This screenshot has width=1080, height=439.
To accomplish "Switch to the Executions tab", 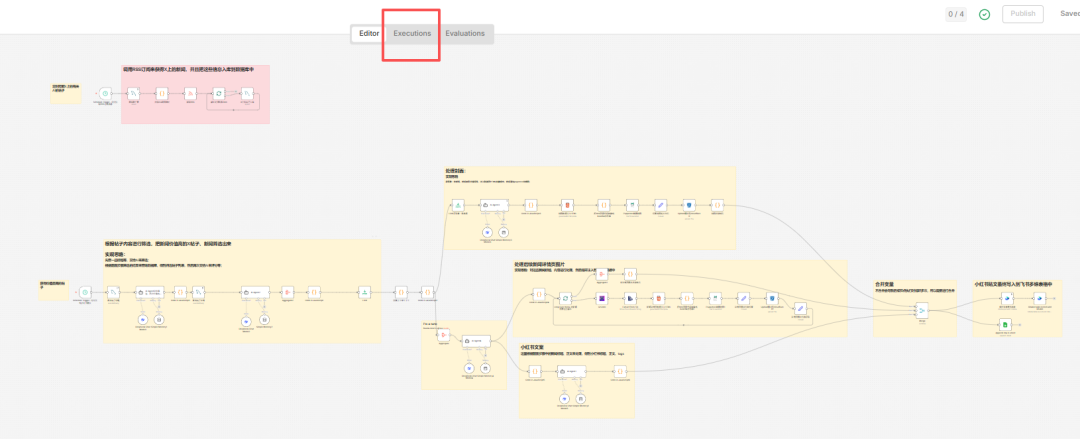I will [412, 34].
